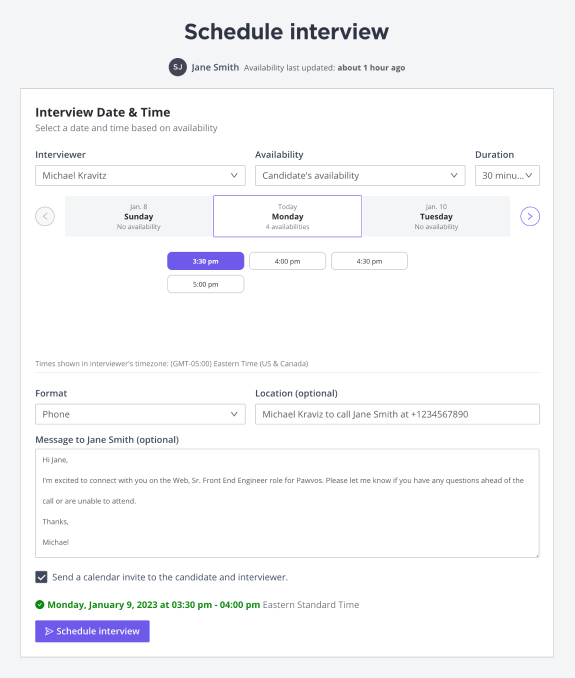Click the 'Schedule interview' page title
The width and height of the screenshot is (575, 678).
point(287,32)
